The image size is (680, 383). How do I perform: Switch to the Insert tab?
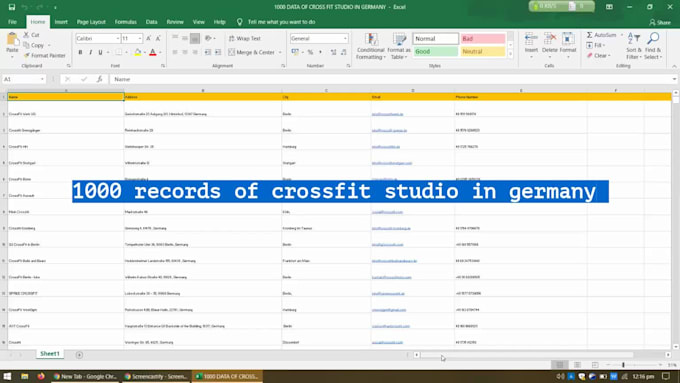61,22
